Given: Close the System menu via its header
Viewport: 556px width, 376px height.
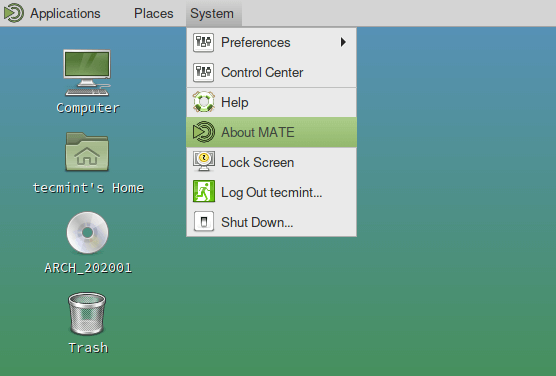Looking at the screenshot, I should pos(212,13).
